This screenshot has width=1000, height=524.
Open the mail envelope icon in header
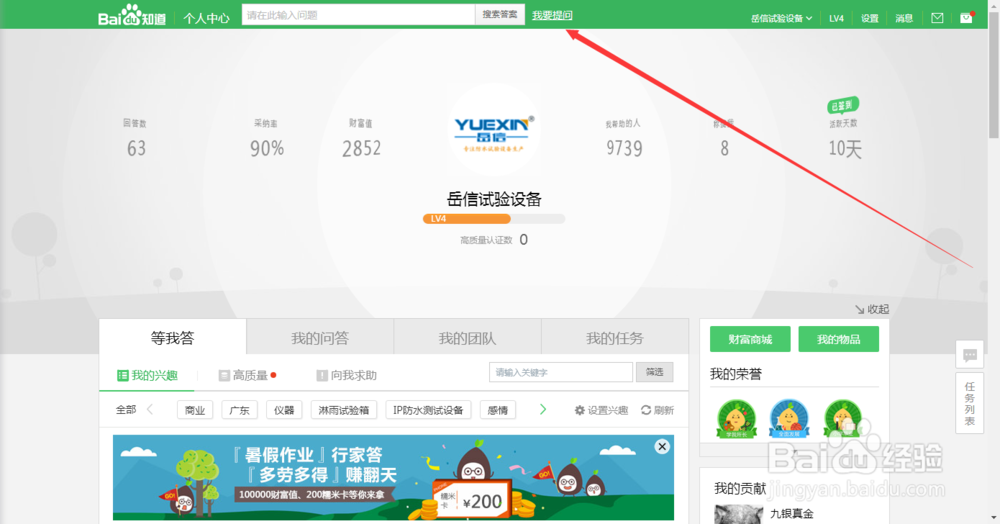click(x=937, y=18)
